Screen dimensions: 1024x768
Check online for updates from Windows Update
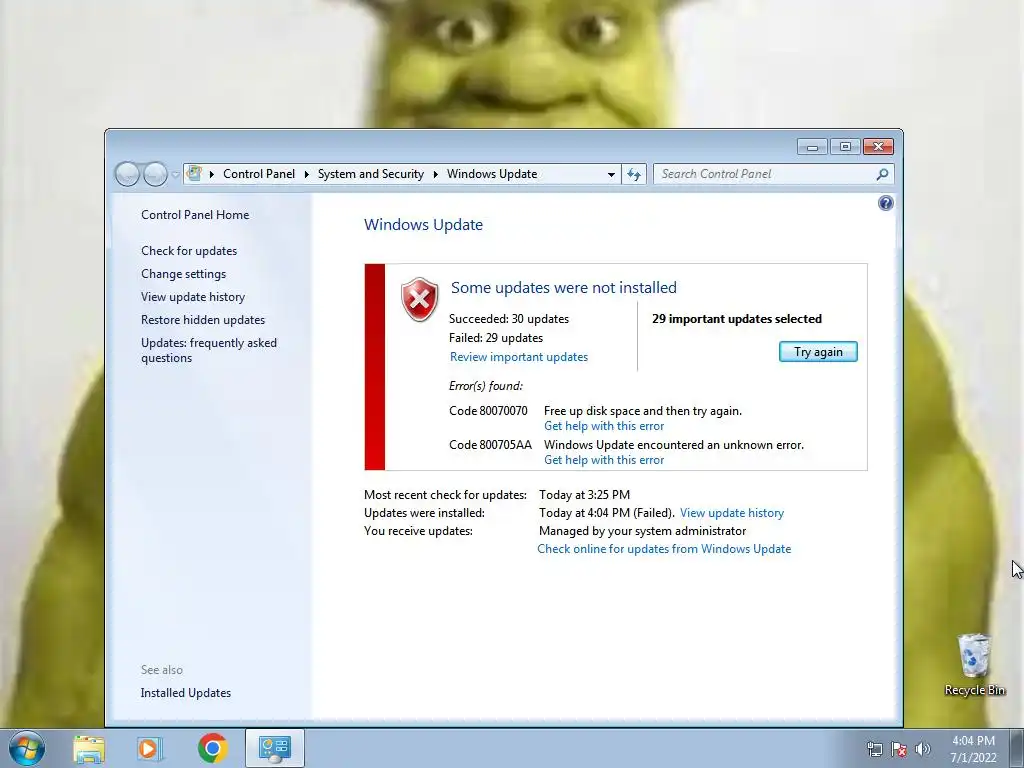coord(664,549)
